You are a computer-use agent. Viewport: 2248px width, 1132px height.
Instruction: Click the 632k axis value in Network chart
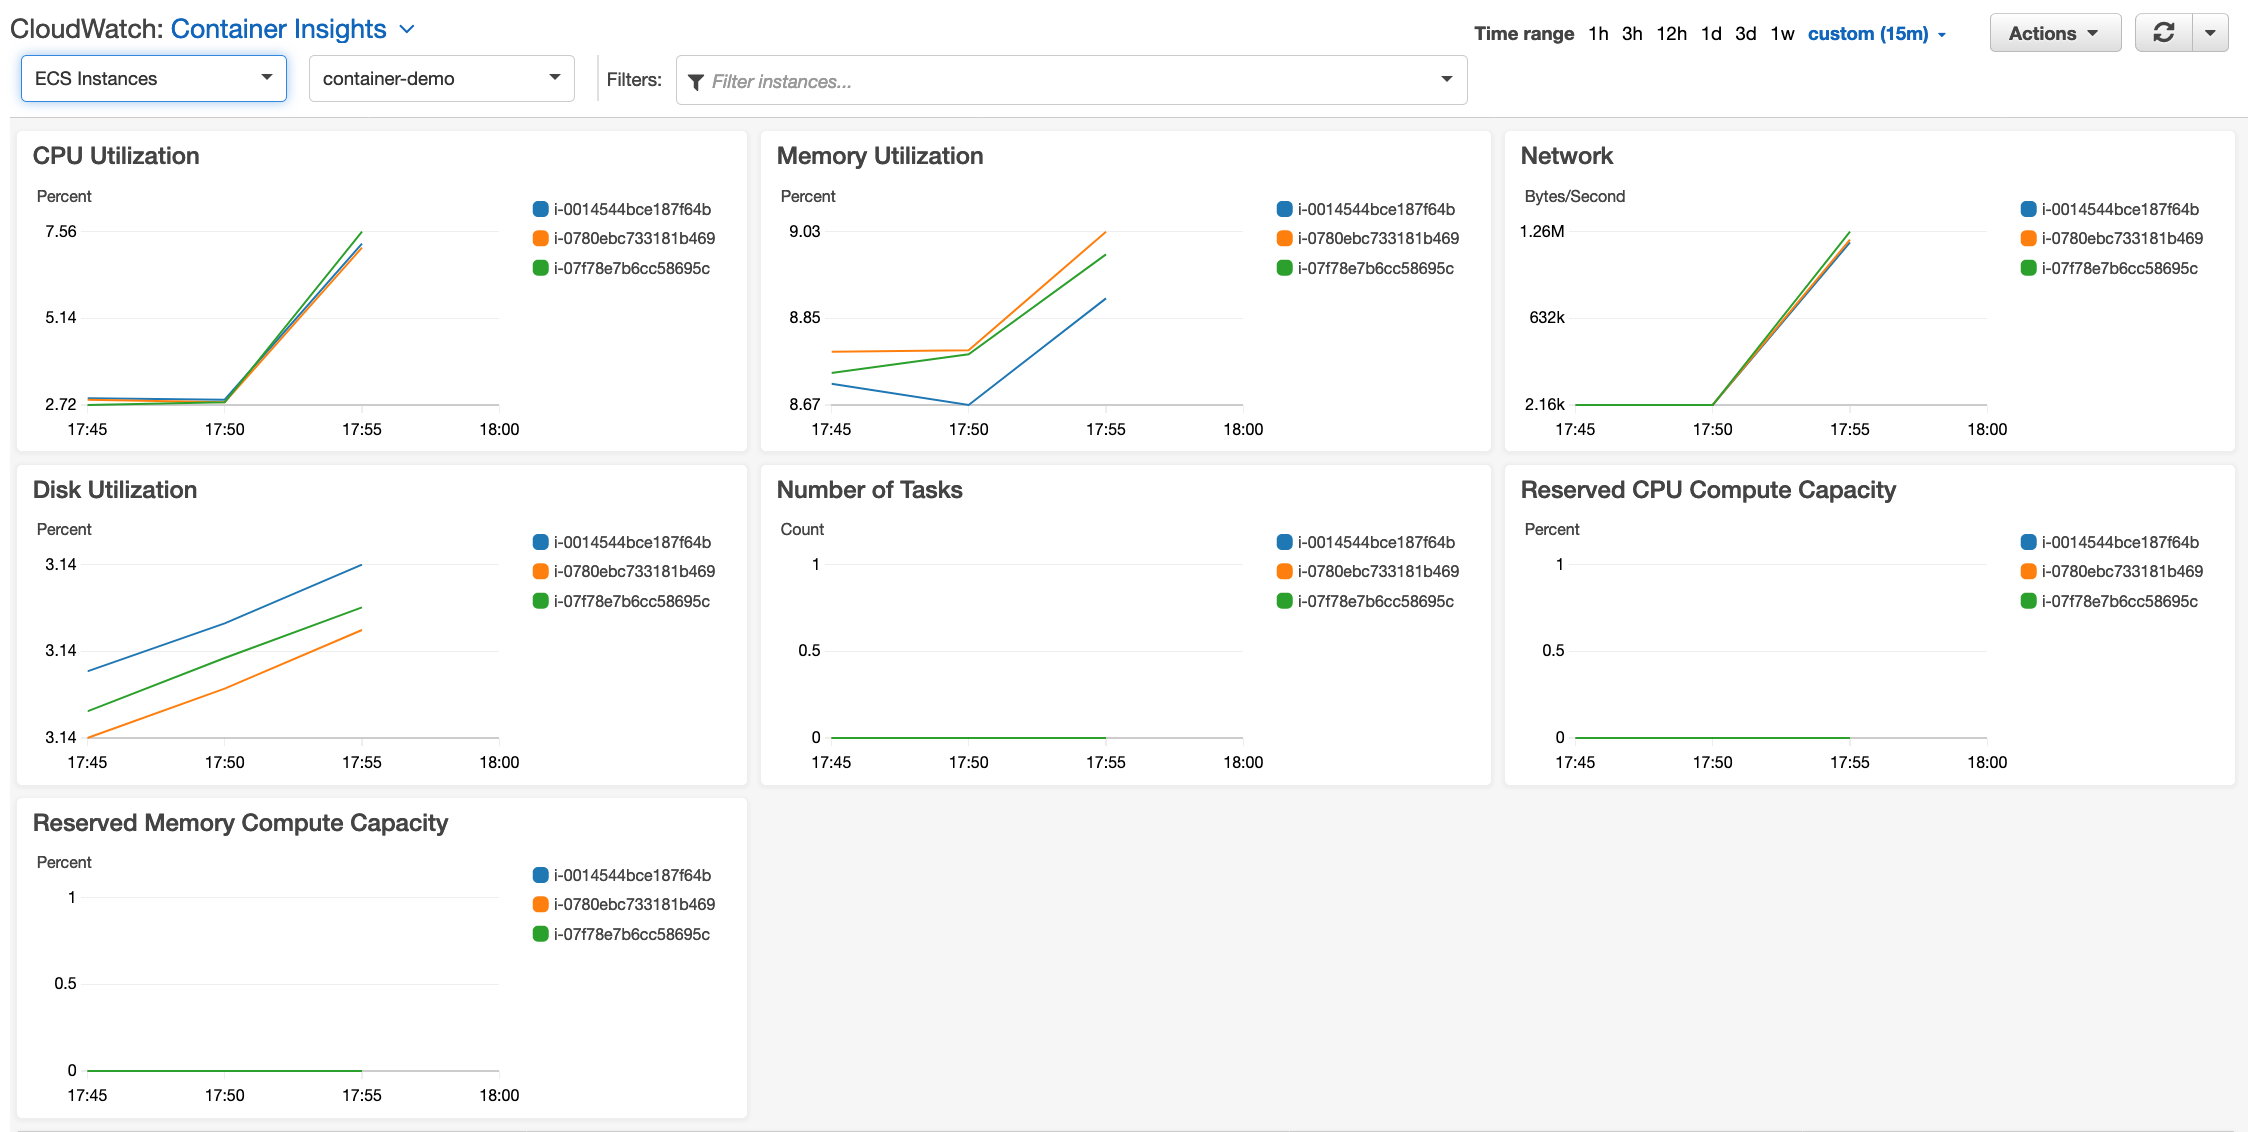[1547, 317]
